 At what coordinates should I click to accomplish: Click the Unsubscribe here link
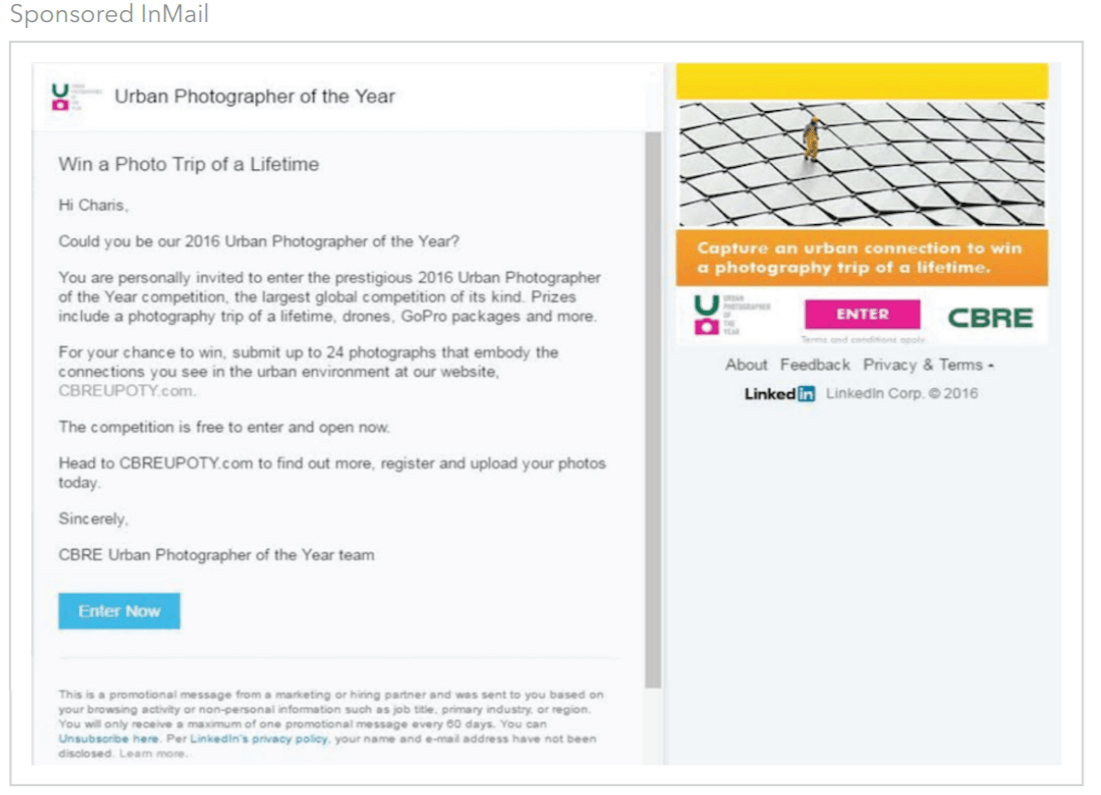pyautogui.click(x=109, y=739)
